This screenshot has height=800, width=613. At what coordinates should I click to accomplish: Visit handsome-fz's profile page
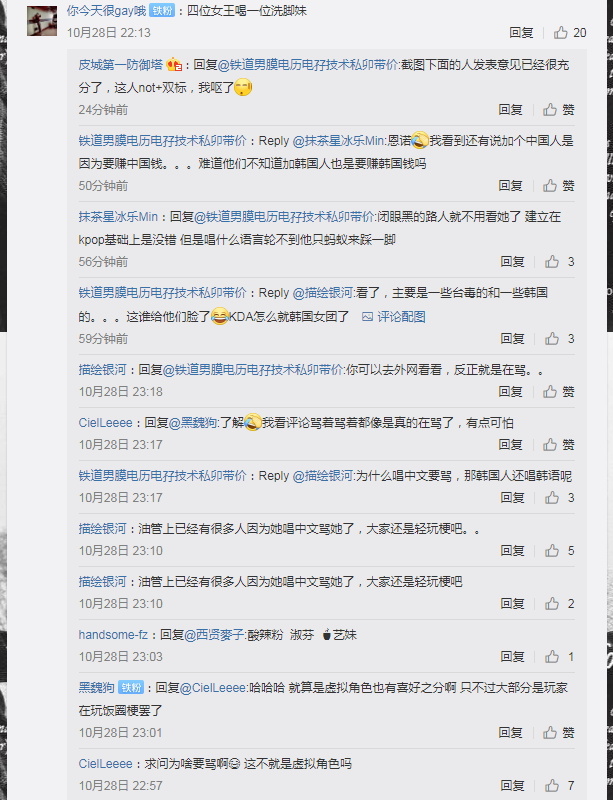coord(113,635)
